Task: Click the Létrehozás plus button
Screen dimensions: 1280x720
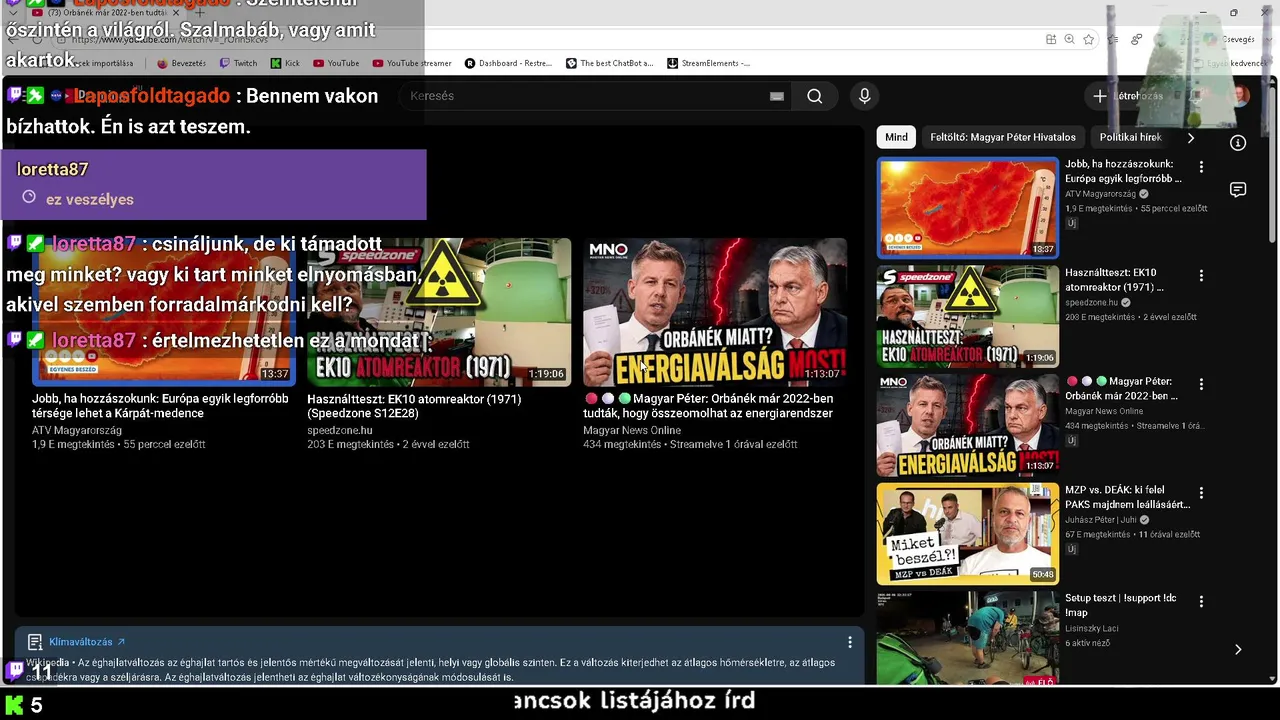Action: pyautogui.click(x=1127, y=96)
